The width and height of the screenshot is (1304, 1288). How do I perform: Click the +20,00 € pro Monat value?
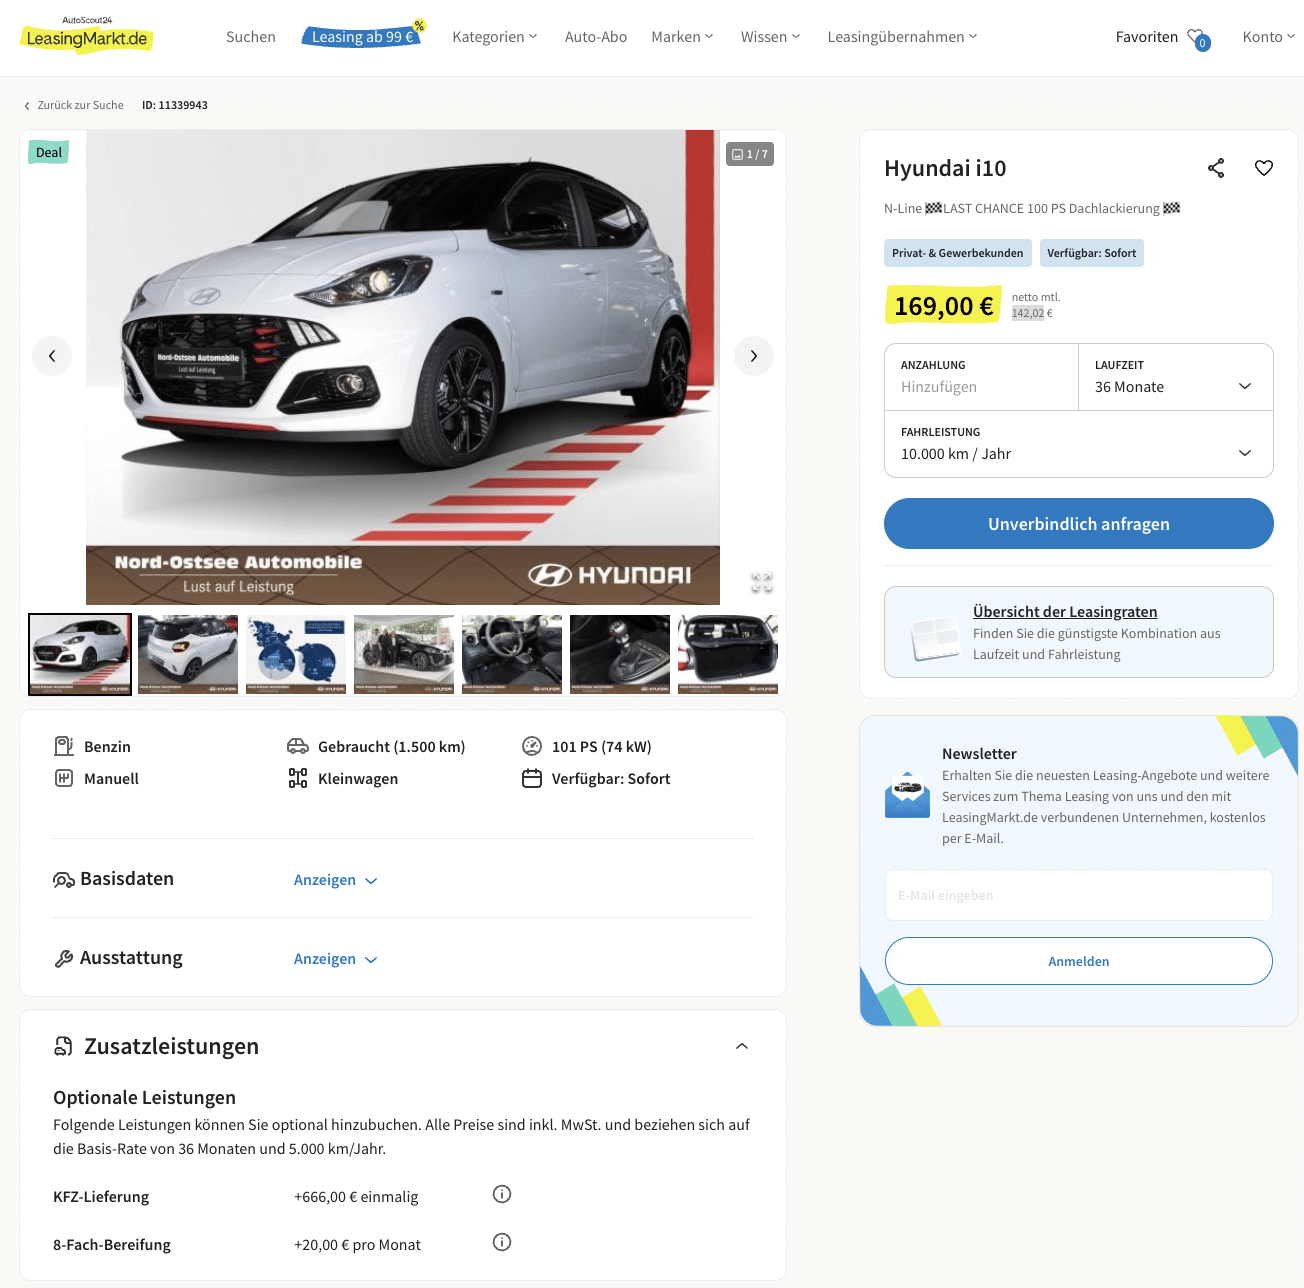pyautogui.click(x=357, y=1245)
